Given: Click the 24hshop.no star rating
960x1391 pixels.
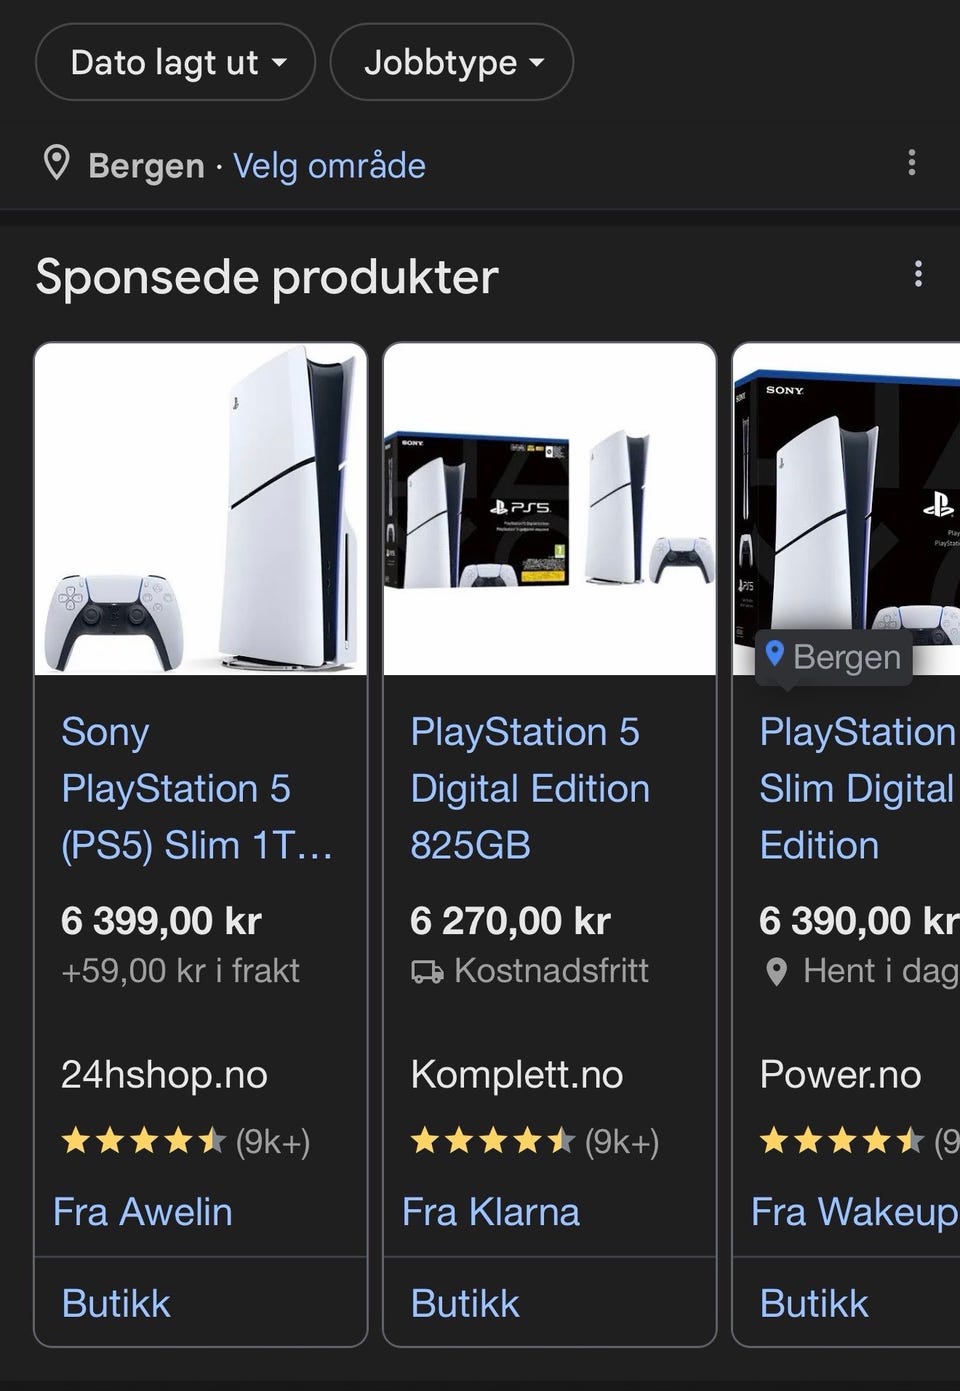Looking at the screenshot, I should click(144, 1140).
